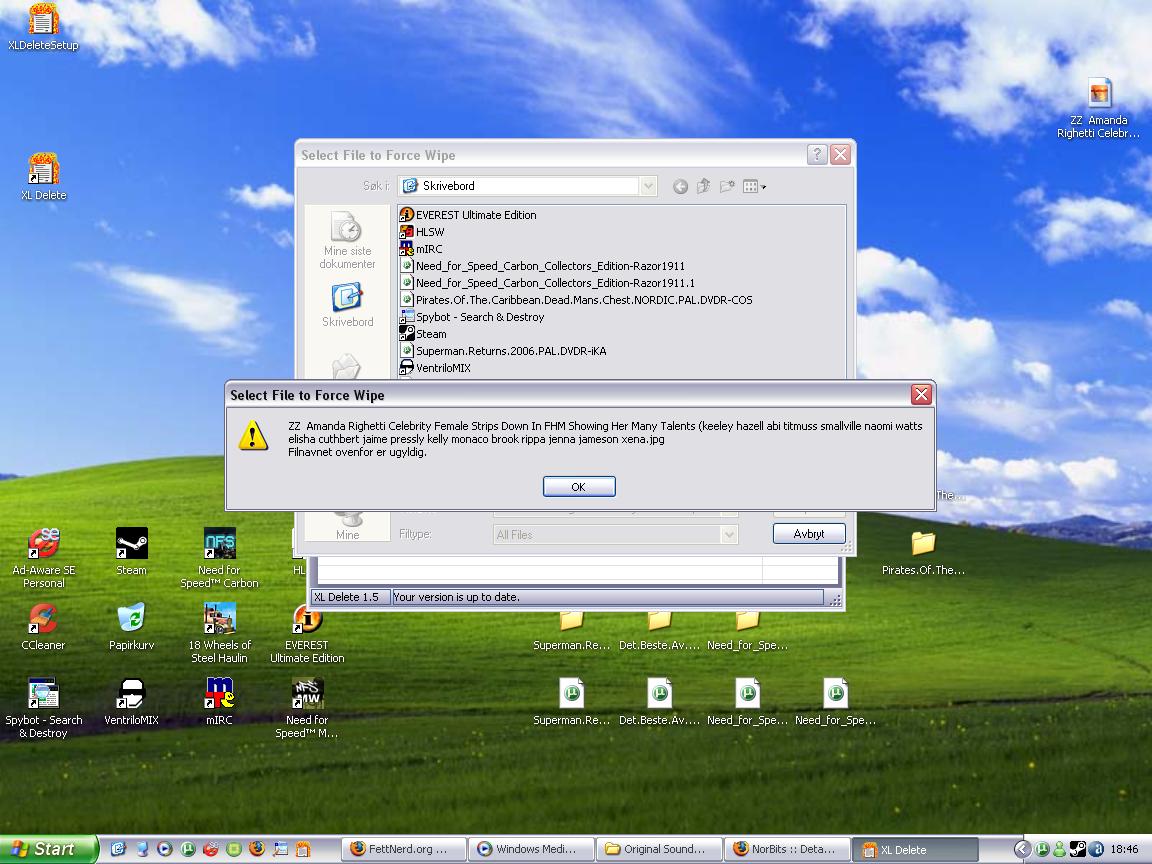Viewport: 1152px width, 864px height.
Task: Open the Views menu icon in file dialog
Action: 754,187
